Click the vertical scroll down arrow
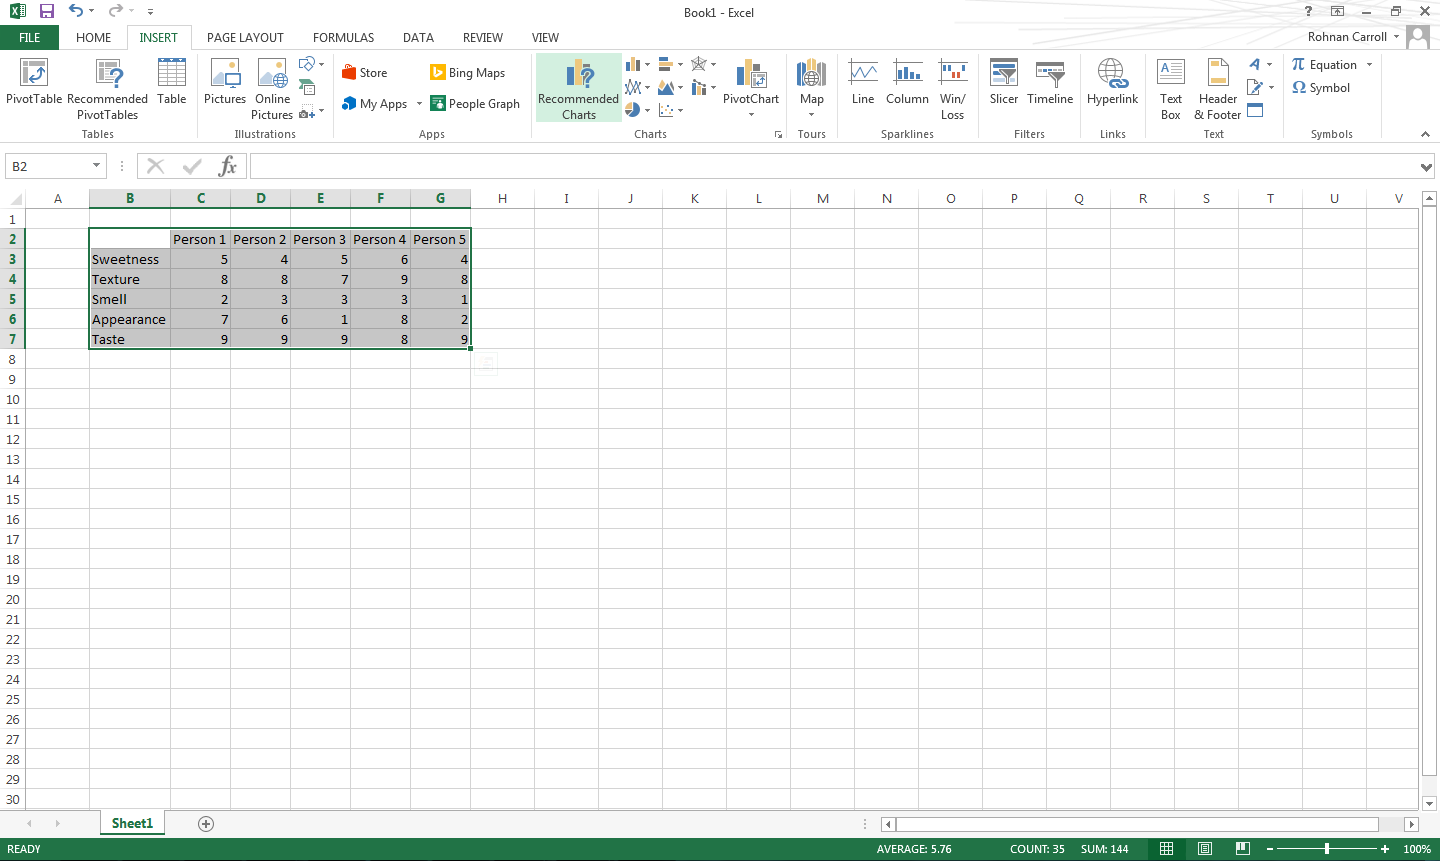 pos(1429,803)
